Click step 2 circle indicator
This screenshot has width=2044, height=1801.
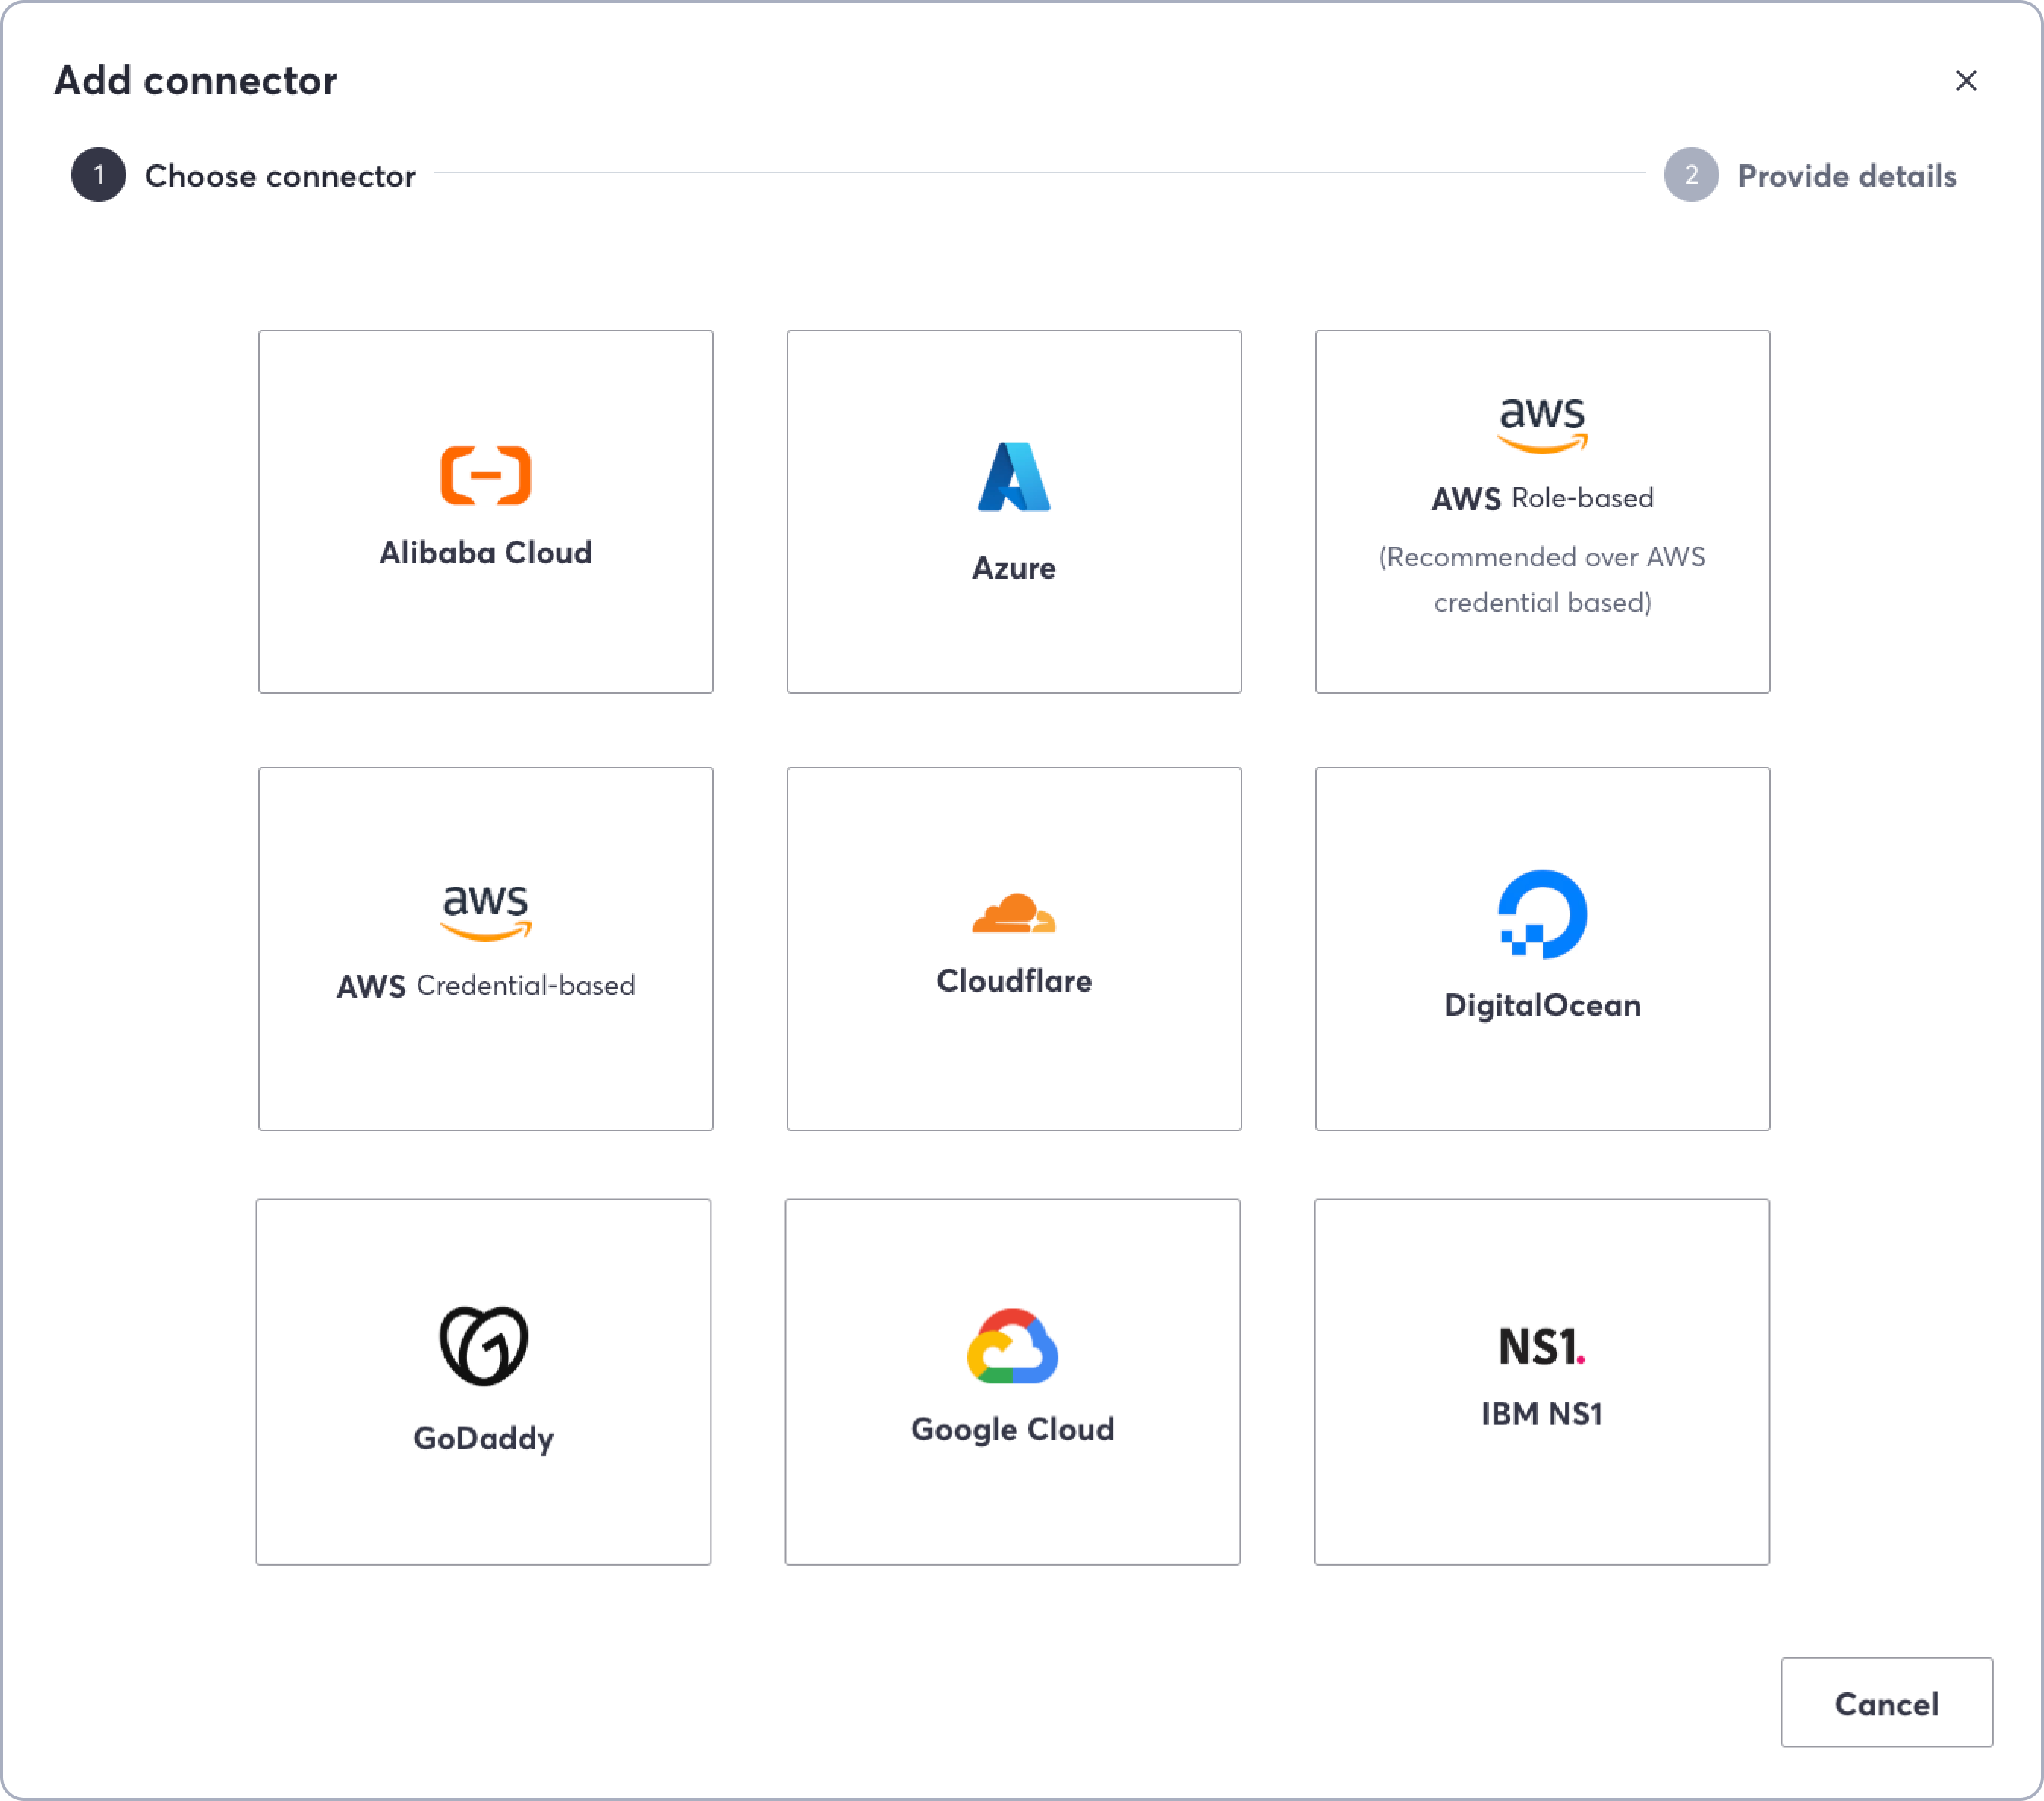(x=1690, y=175)
